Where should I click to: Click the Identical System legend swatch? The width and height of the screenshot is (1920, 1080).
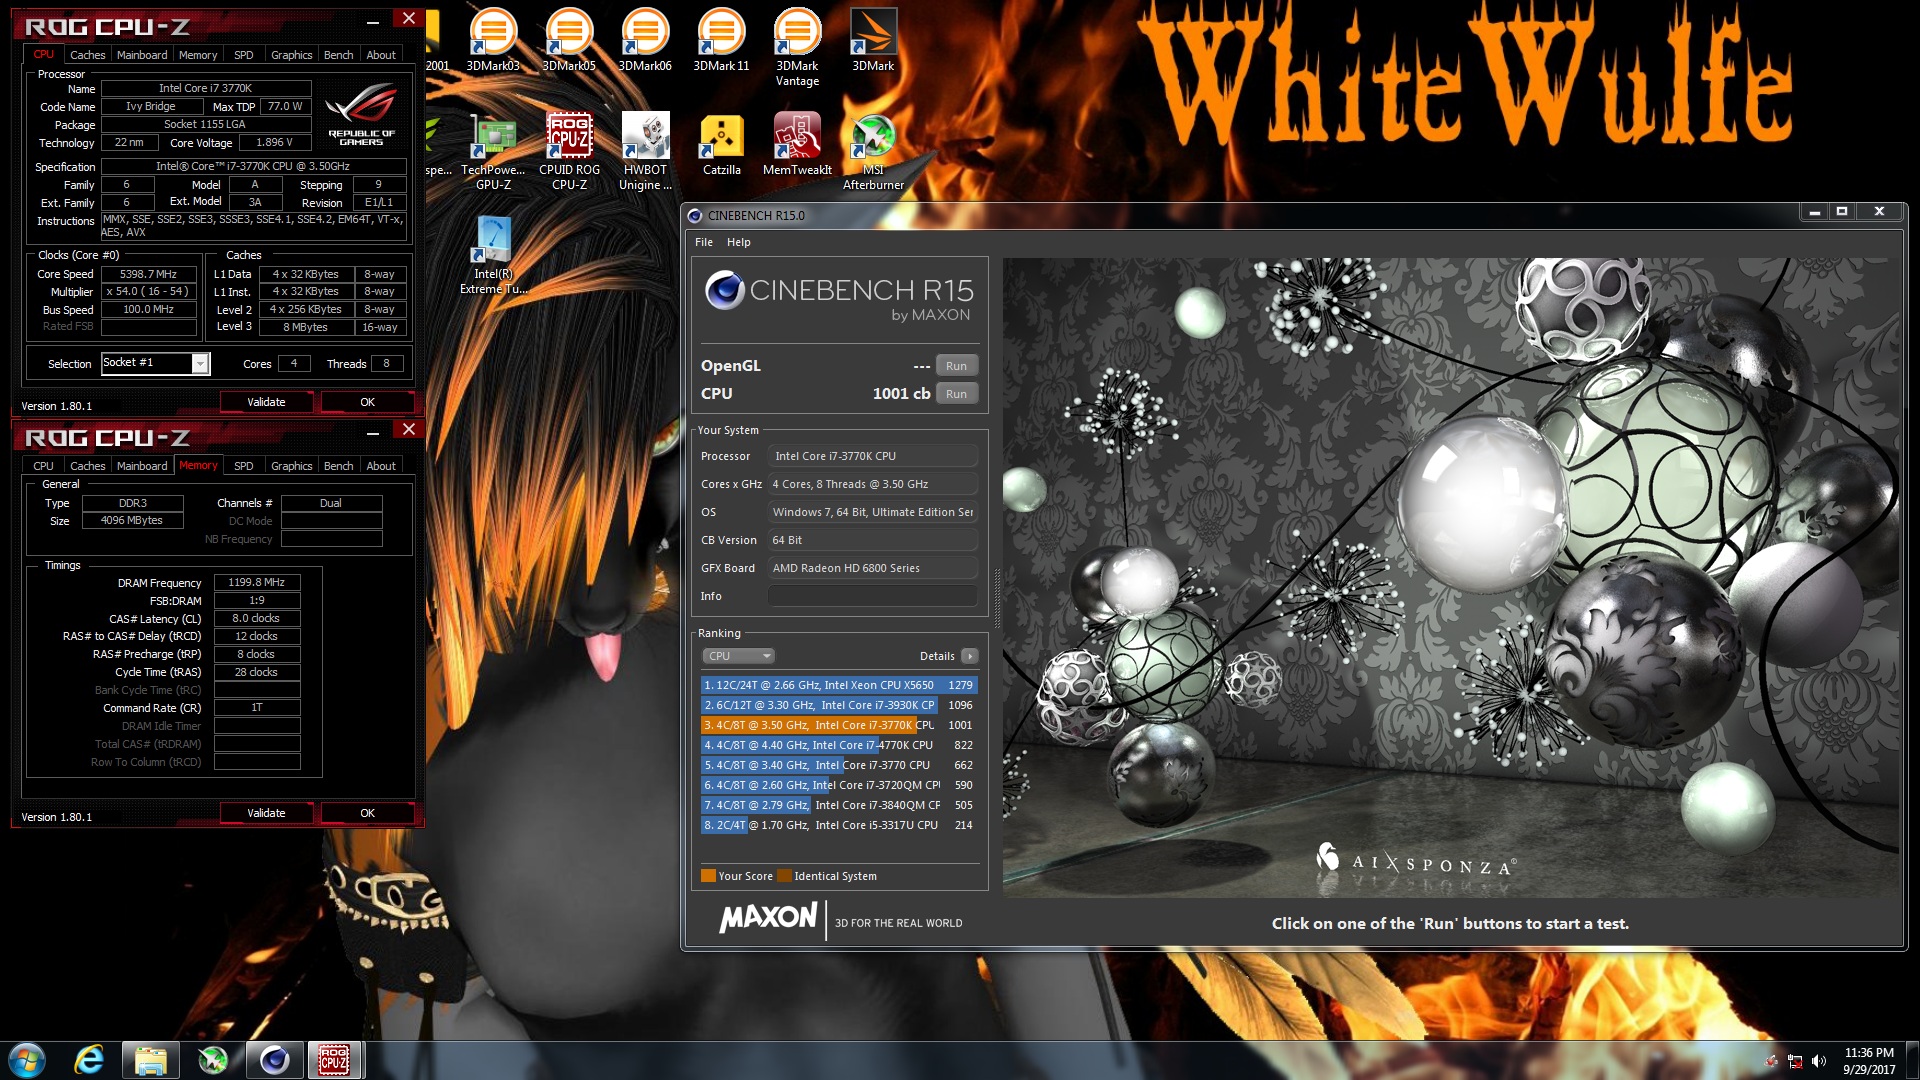point(784,876)
